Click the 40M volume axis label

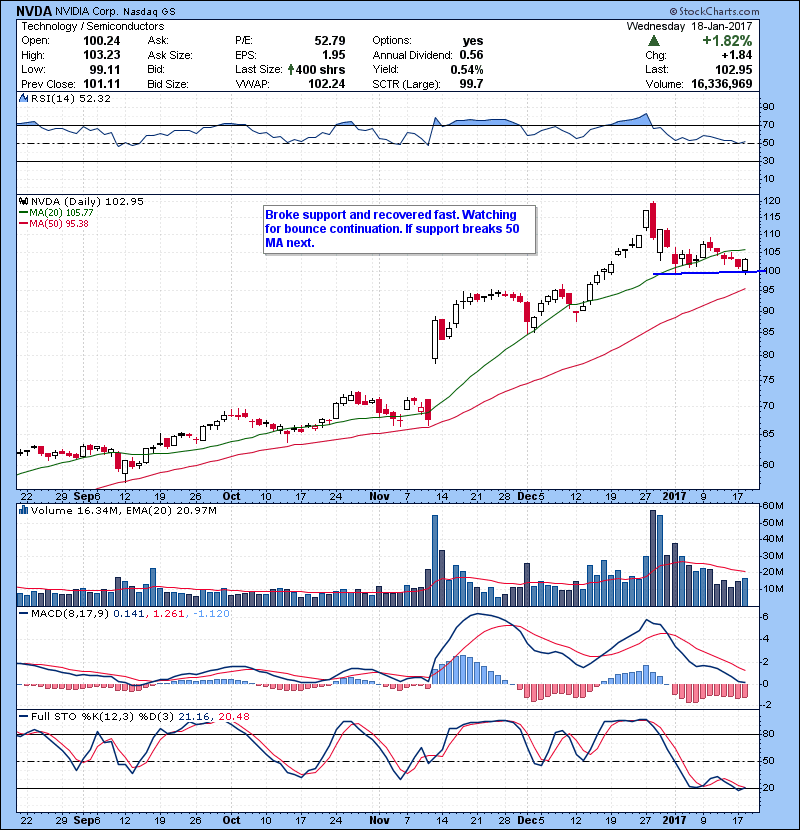(772, 539)
